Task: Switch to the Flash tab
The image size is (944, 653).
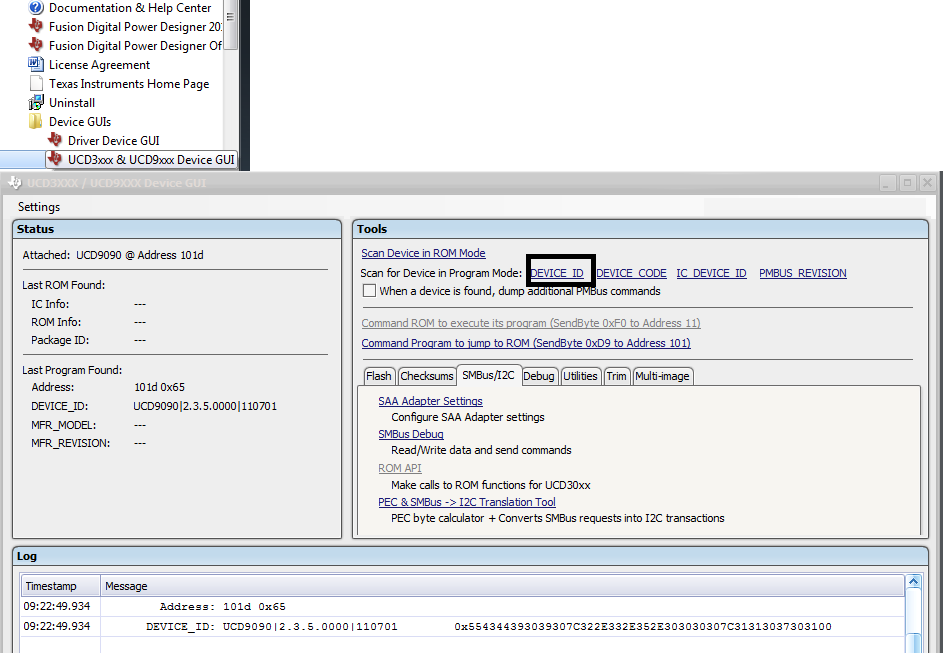Action: click(x=379, y=376)
